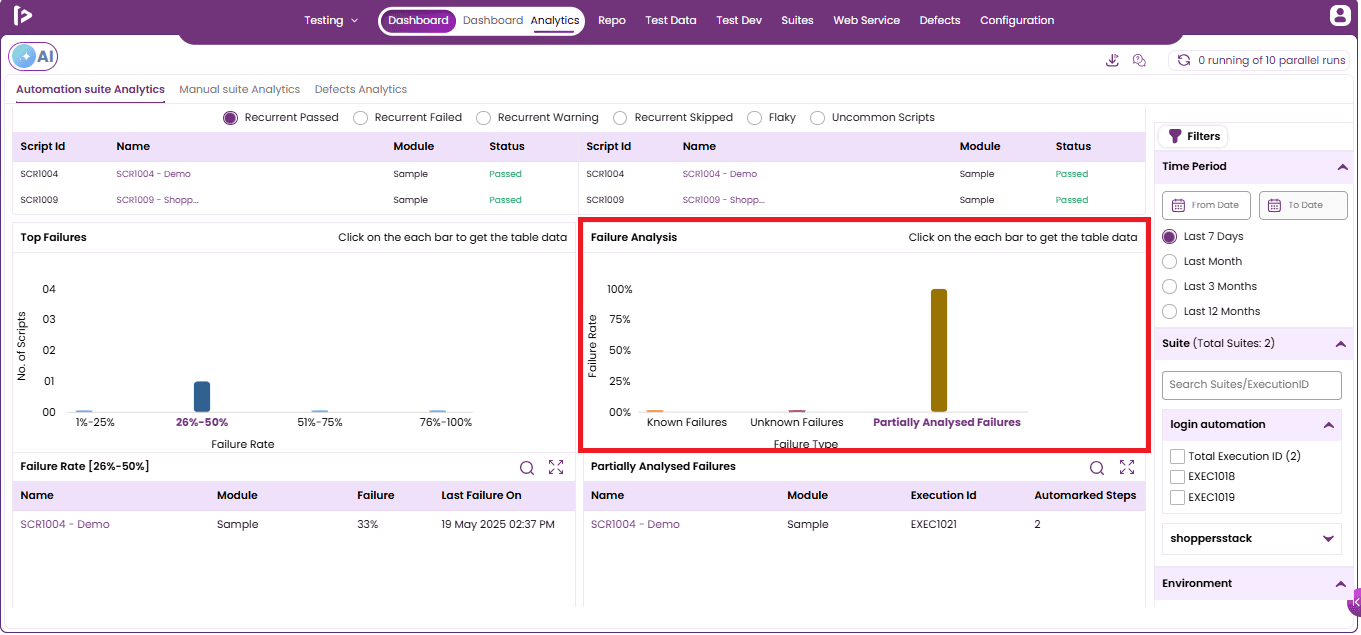Click the 26%-50% bar in Top Failures chart
This screenshot has height=635, width=1361.
202,397
